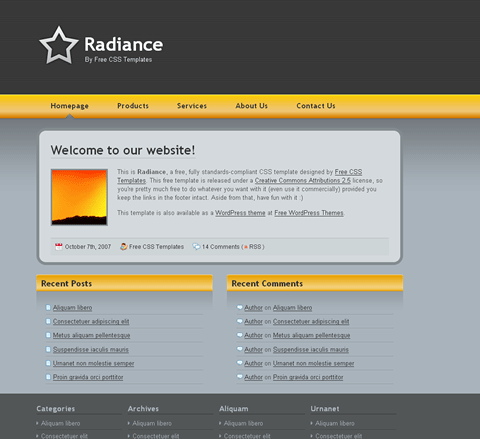This screenshot has height=439, width=480.
Task: Open Aliquam libero under footer Archives
Action: [152, 423]
